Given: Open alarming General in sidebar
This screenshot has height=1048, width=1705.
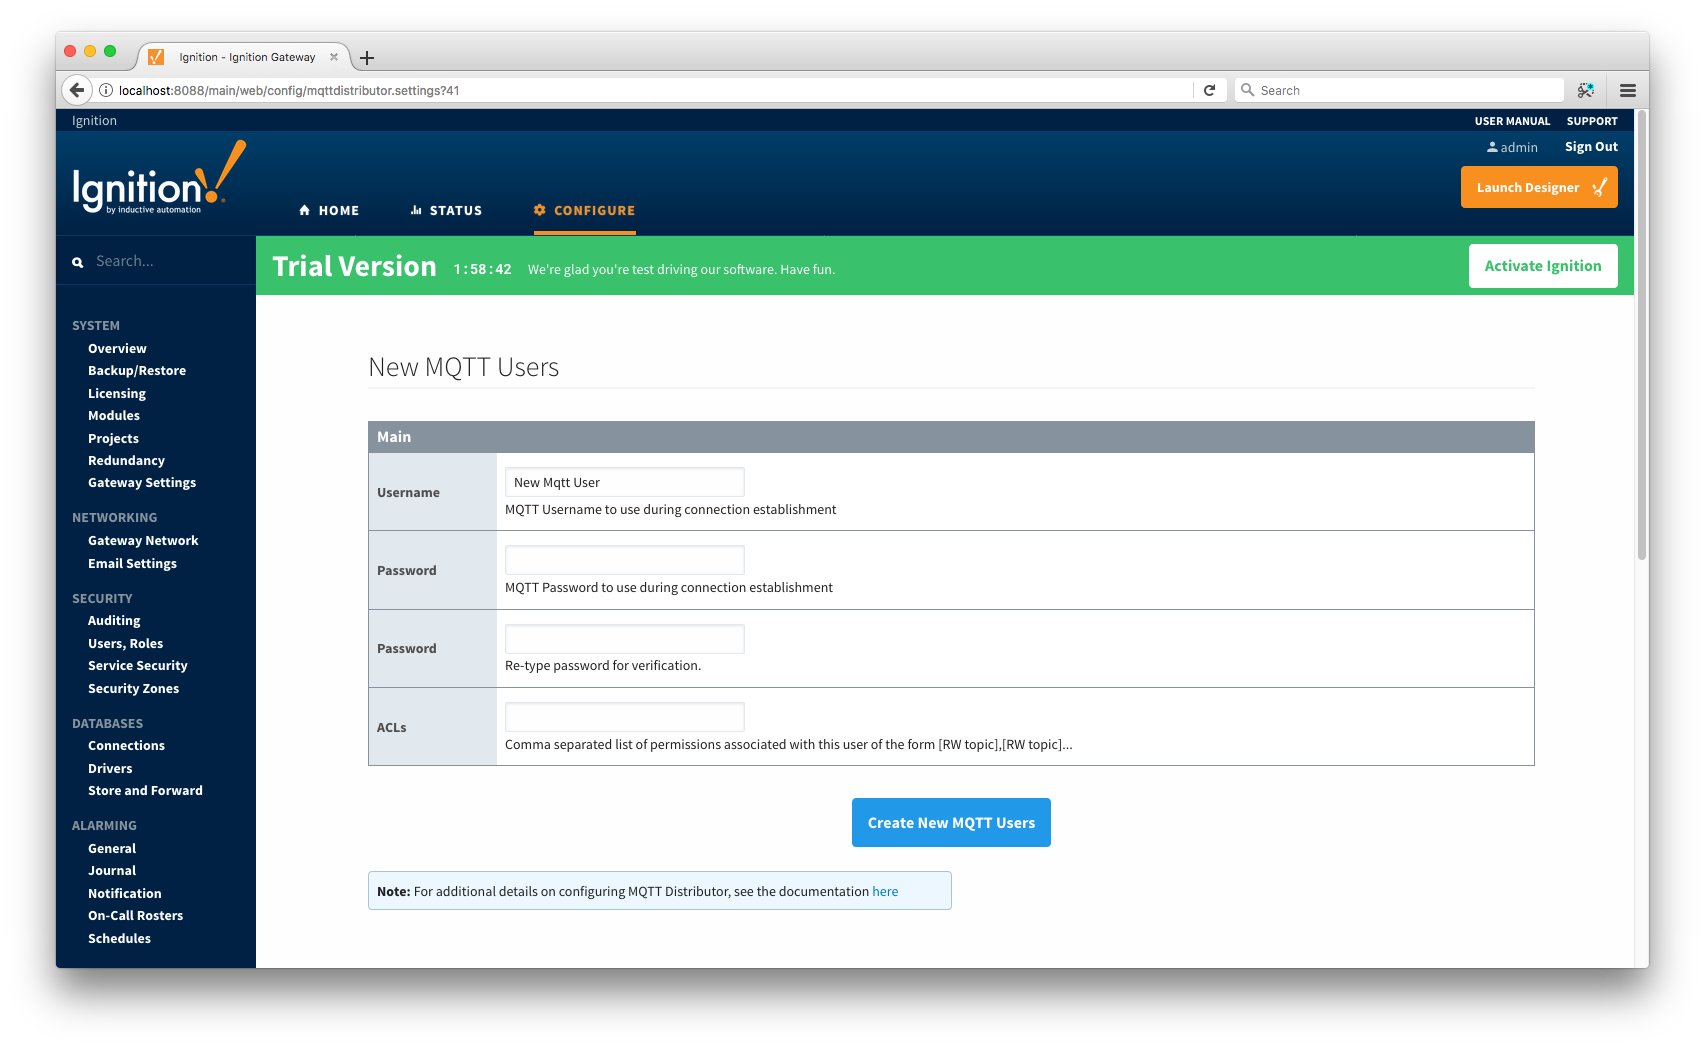Looking at the screenshot, I should [112, 848].
